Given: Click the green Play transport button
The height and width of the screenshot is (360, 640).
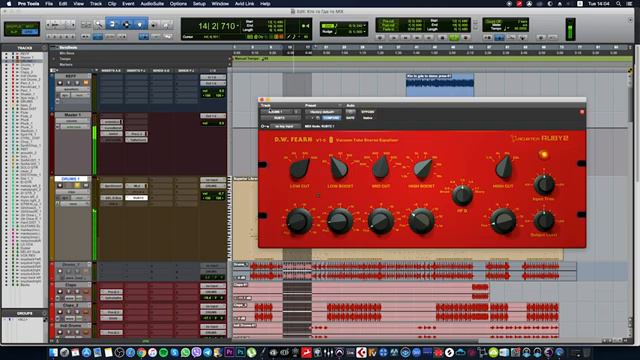Looking at the screenshot, I should tap(453, 38).
